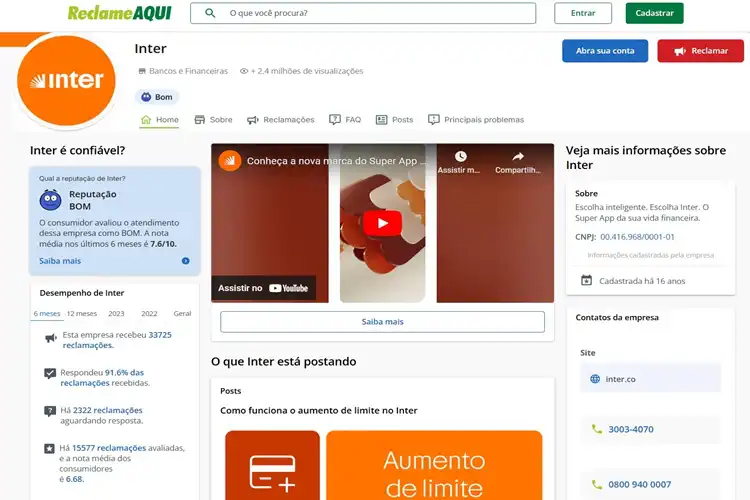Open post 'Como funciona o aumento de limite'
The width and height of the screenshot is (750, 500).
click(x=319, y=411)
